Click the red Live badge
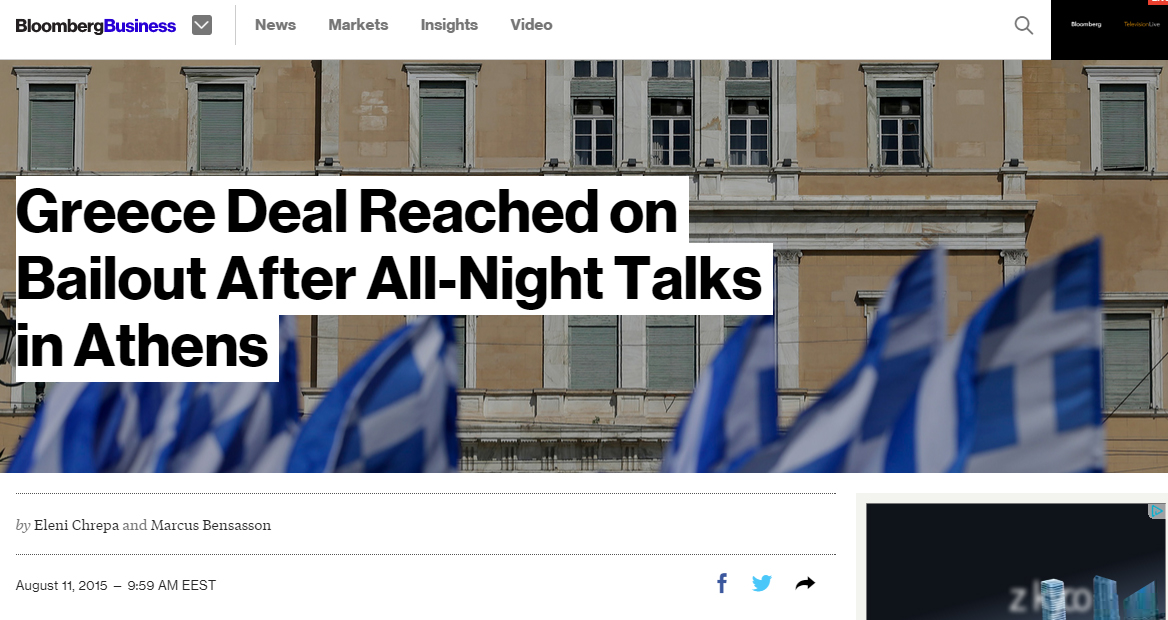The width and height of the screenshot is (1168, 620). (x=1158, y=2)
